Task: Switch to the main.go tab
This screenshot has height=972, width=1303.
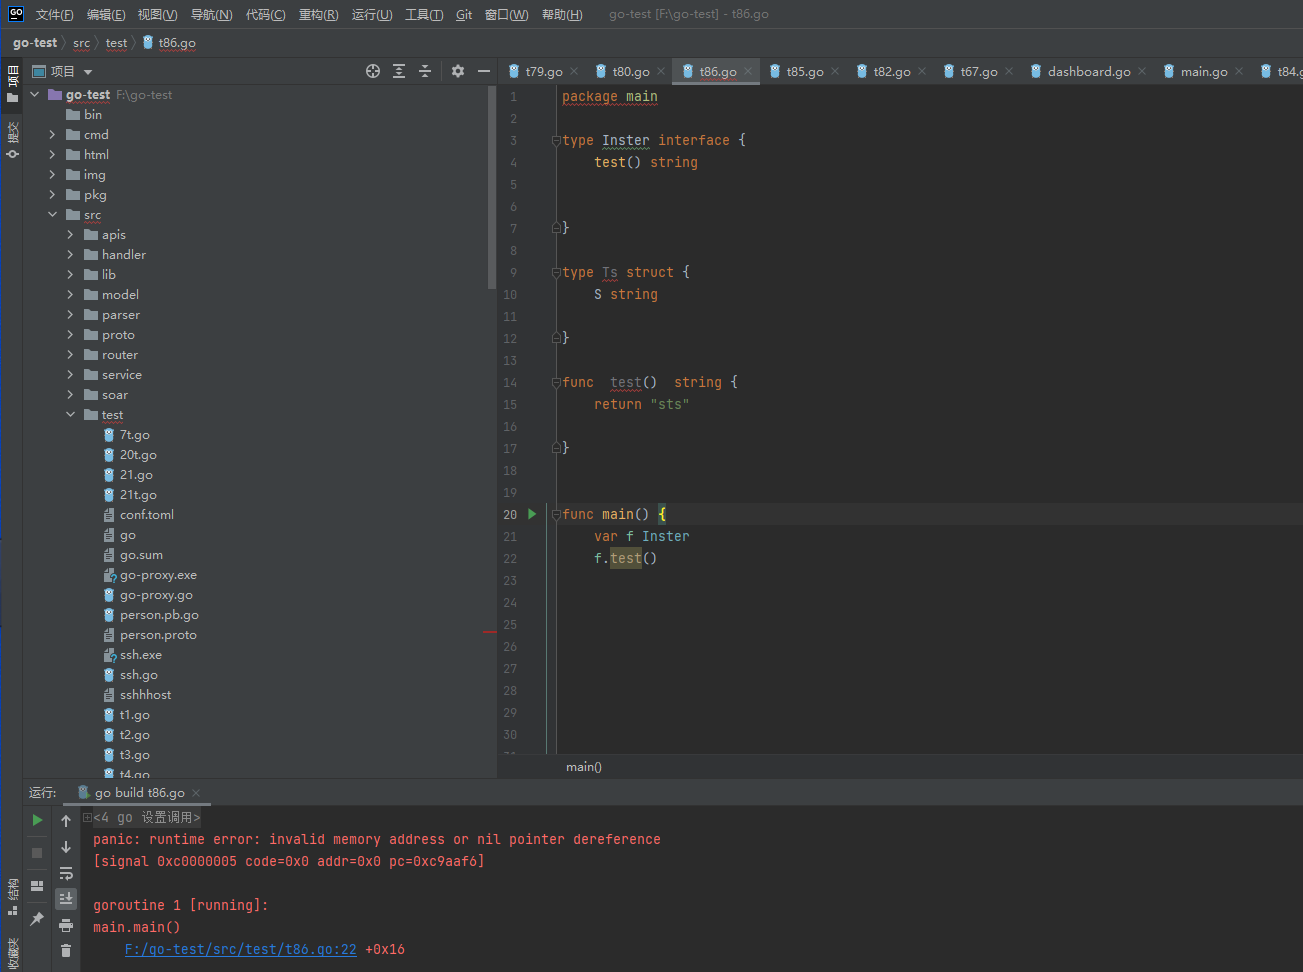Action: click(x=1204, y=71)
